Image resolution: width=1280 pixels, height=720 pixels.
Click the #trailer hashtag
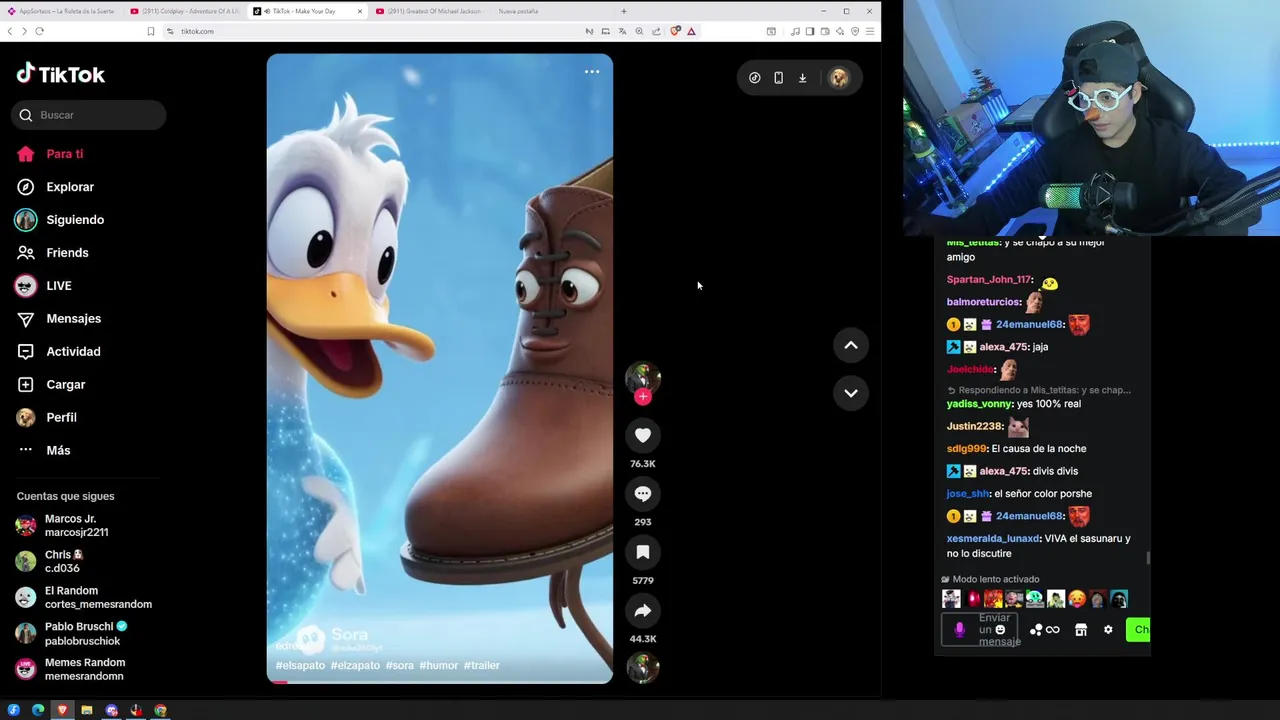tap(481, 666)
